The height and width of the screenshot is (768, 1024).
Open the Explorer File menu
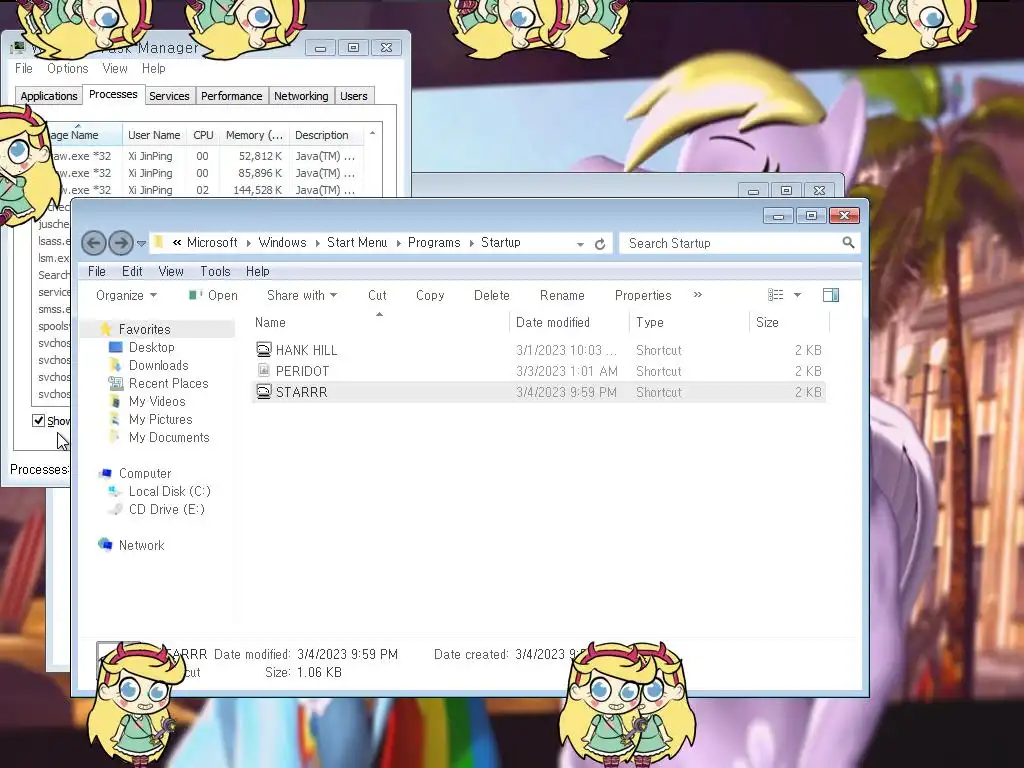97,271
